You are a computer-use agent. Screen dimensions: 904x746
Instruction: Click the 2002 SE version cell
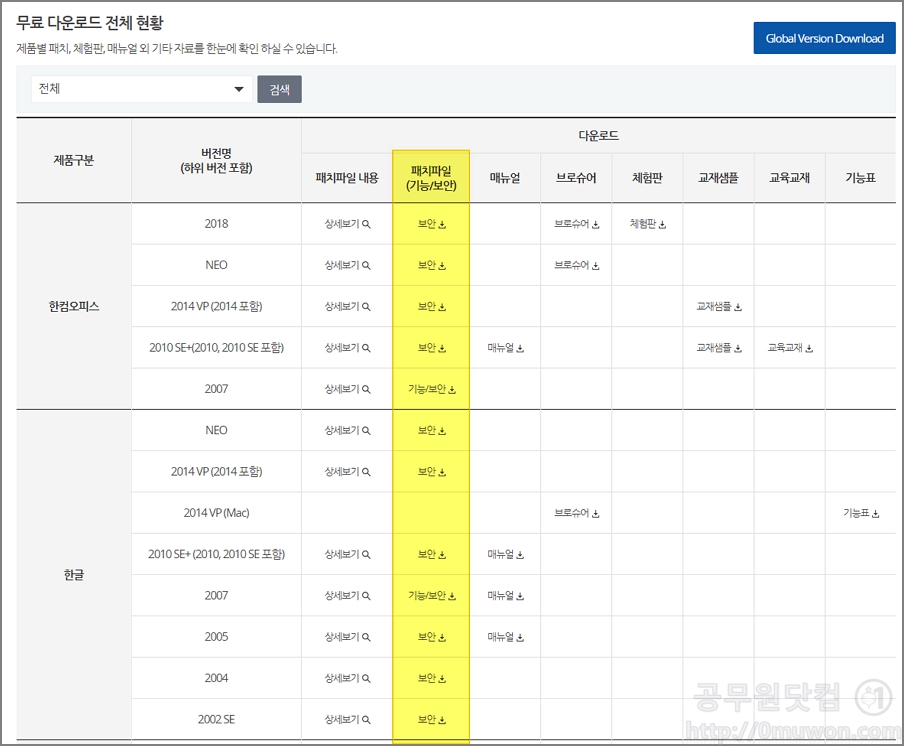click(x=216, y=719)
